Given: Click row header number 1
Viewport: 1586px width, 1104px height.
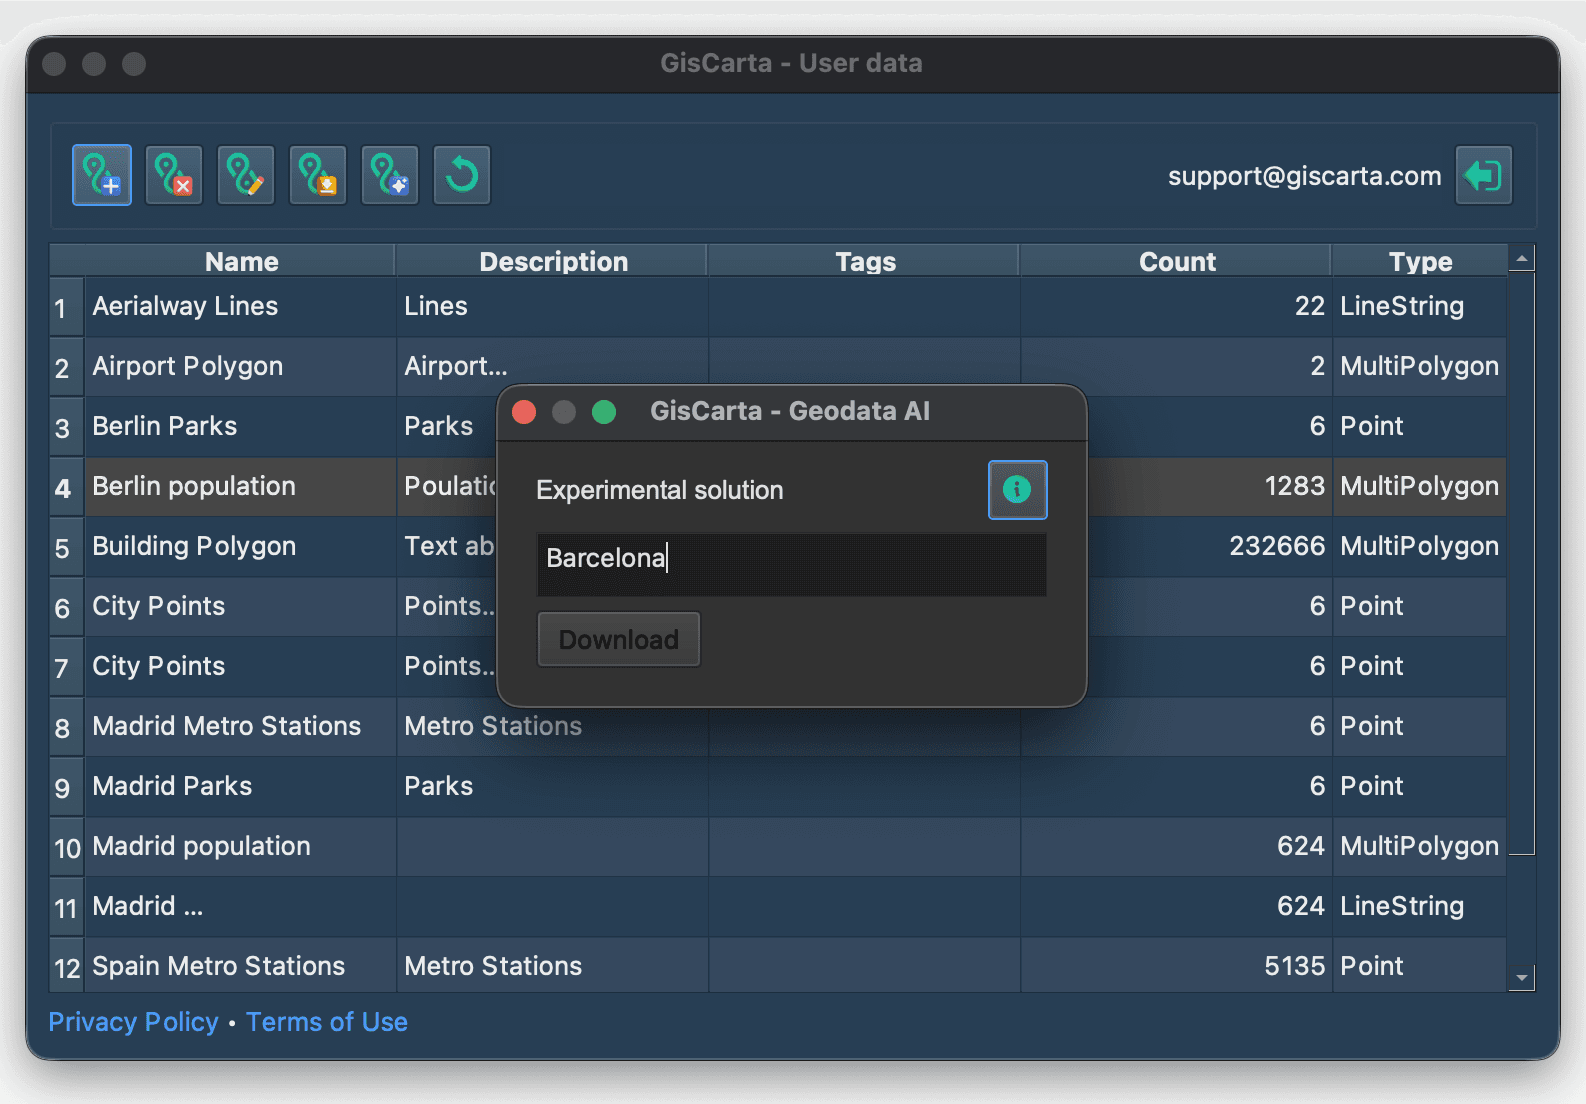Looking at the screenshot, I should click(x=66, y=307).
